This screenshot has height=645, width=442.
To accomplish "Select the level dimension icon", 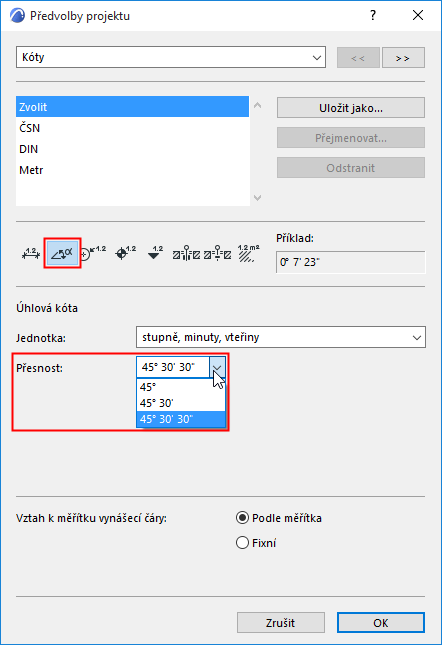I will click(x=125, y=253).
